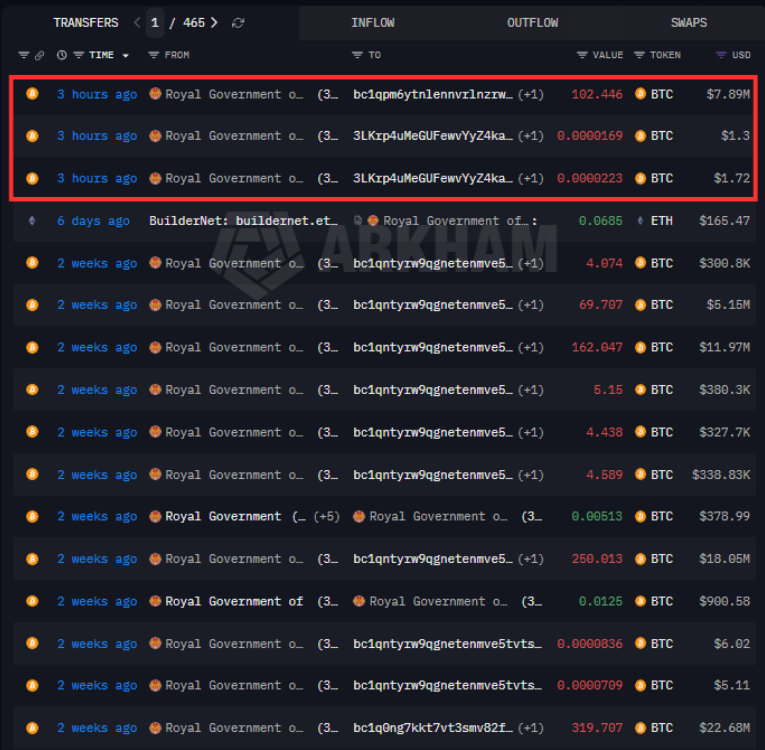Click the refresh transfers icon
Viewport: 765px width, 750px height.
point(237,23)
